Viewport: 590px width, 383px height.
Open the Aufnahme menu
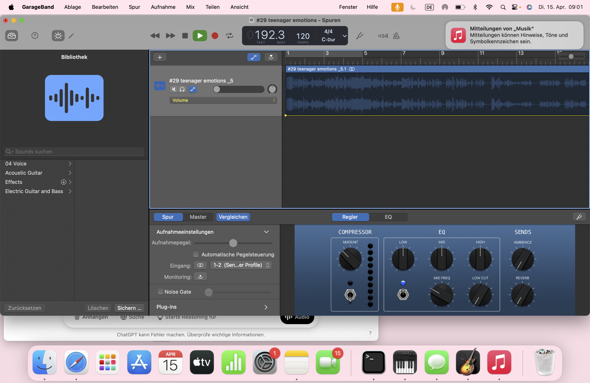pos(163,7)
